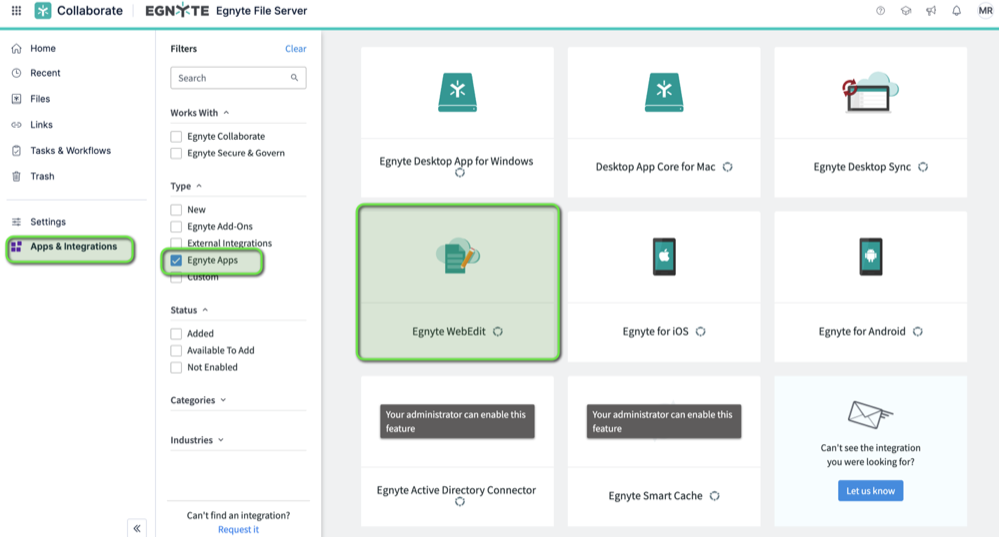Click the Clear filters link

point(296,48)
